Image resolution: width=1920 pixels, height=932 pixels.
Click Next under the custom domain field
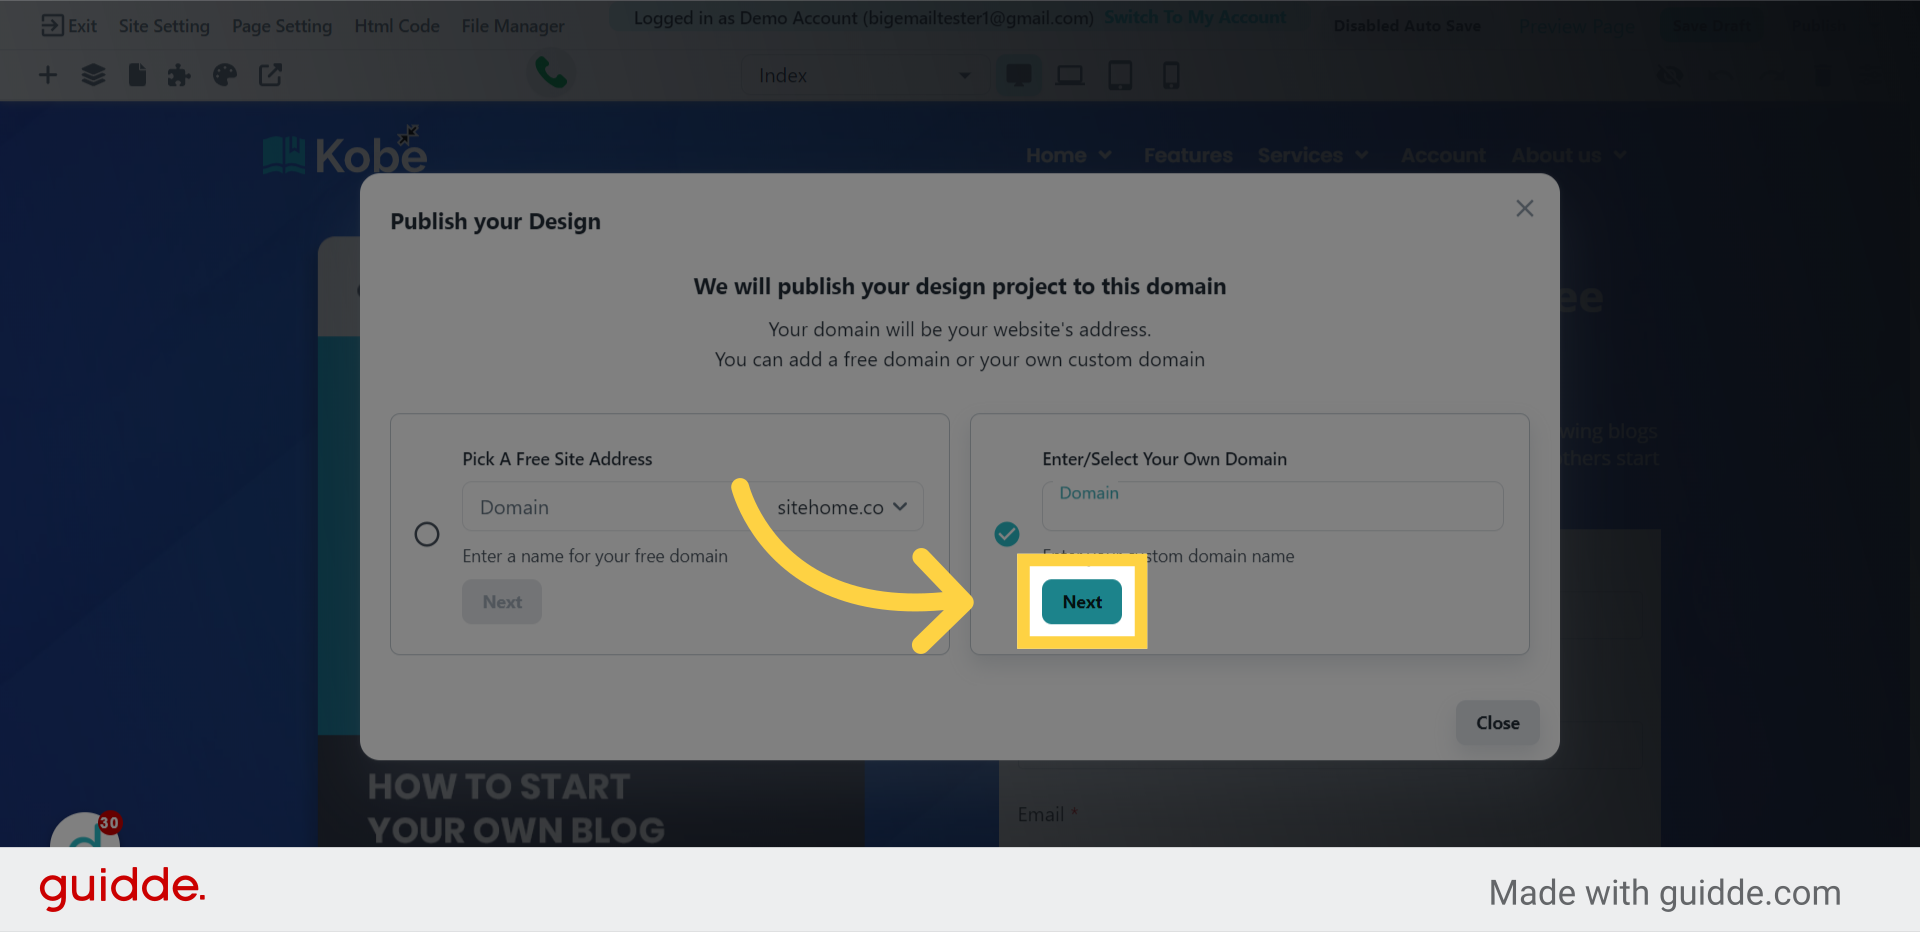pos(1082,602)
